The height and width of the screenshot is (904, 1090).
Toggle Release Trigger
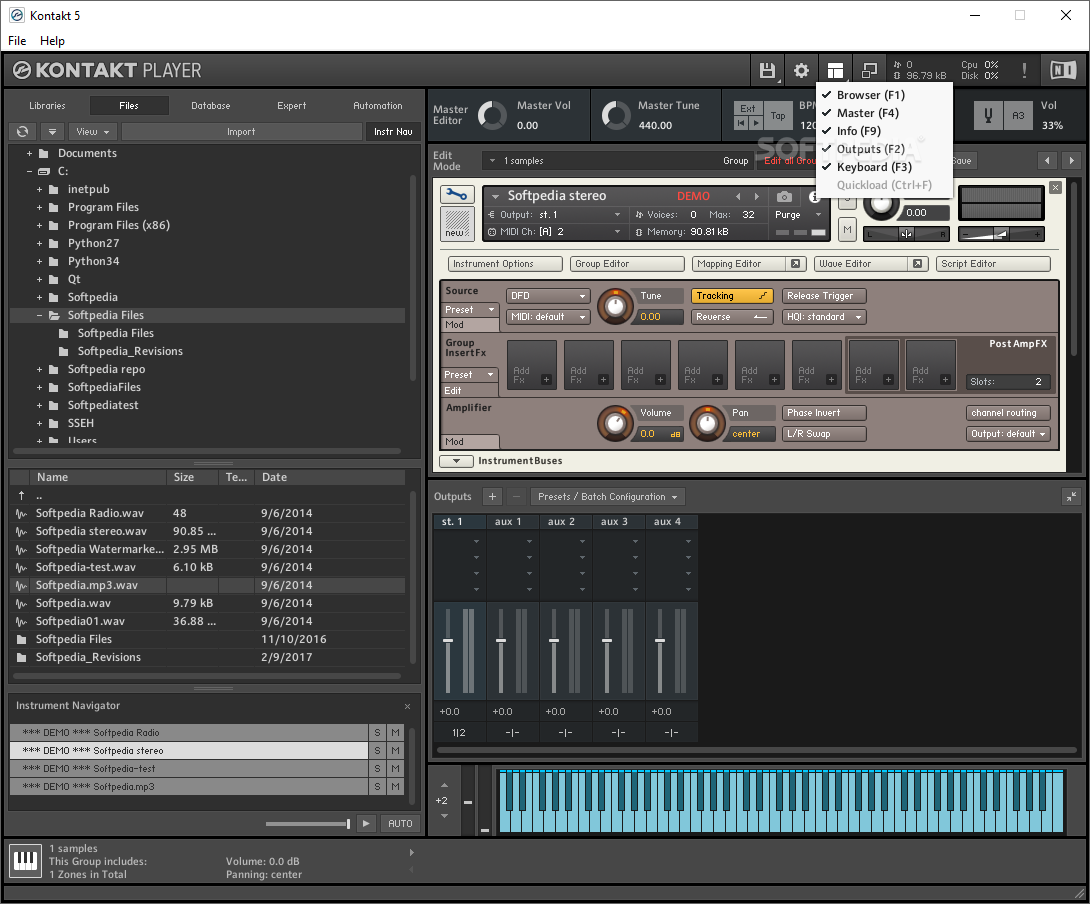click(824, 296)
